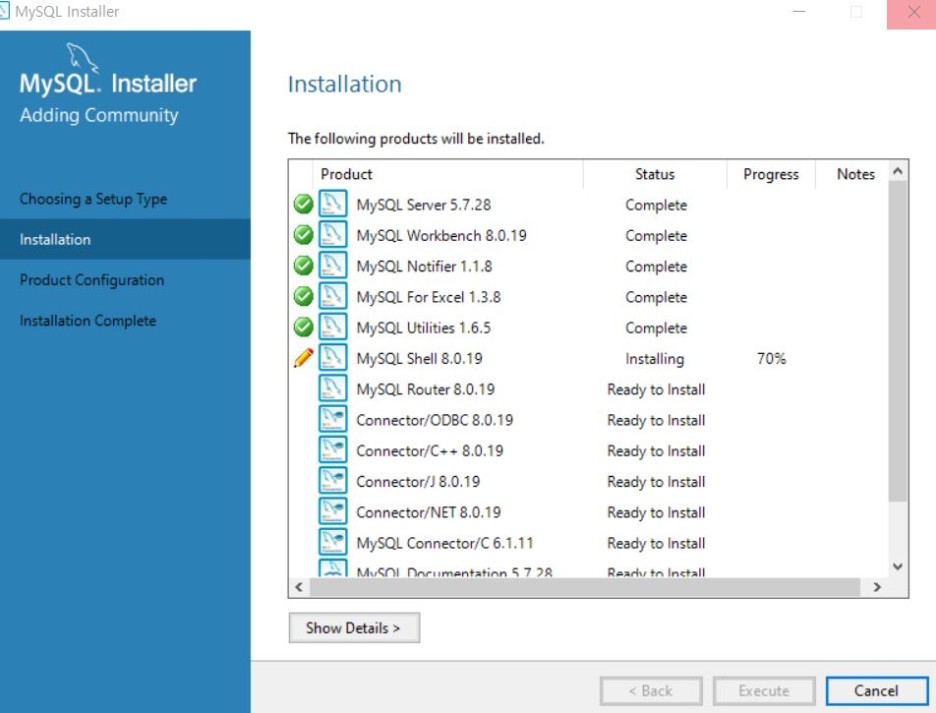
Task: Click green checkmark beside MySQL Workbench 8.0.19
Action: [x=303, y=235]
